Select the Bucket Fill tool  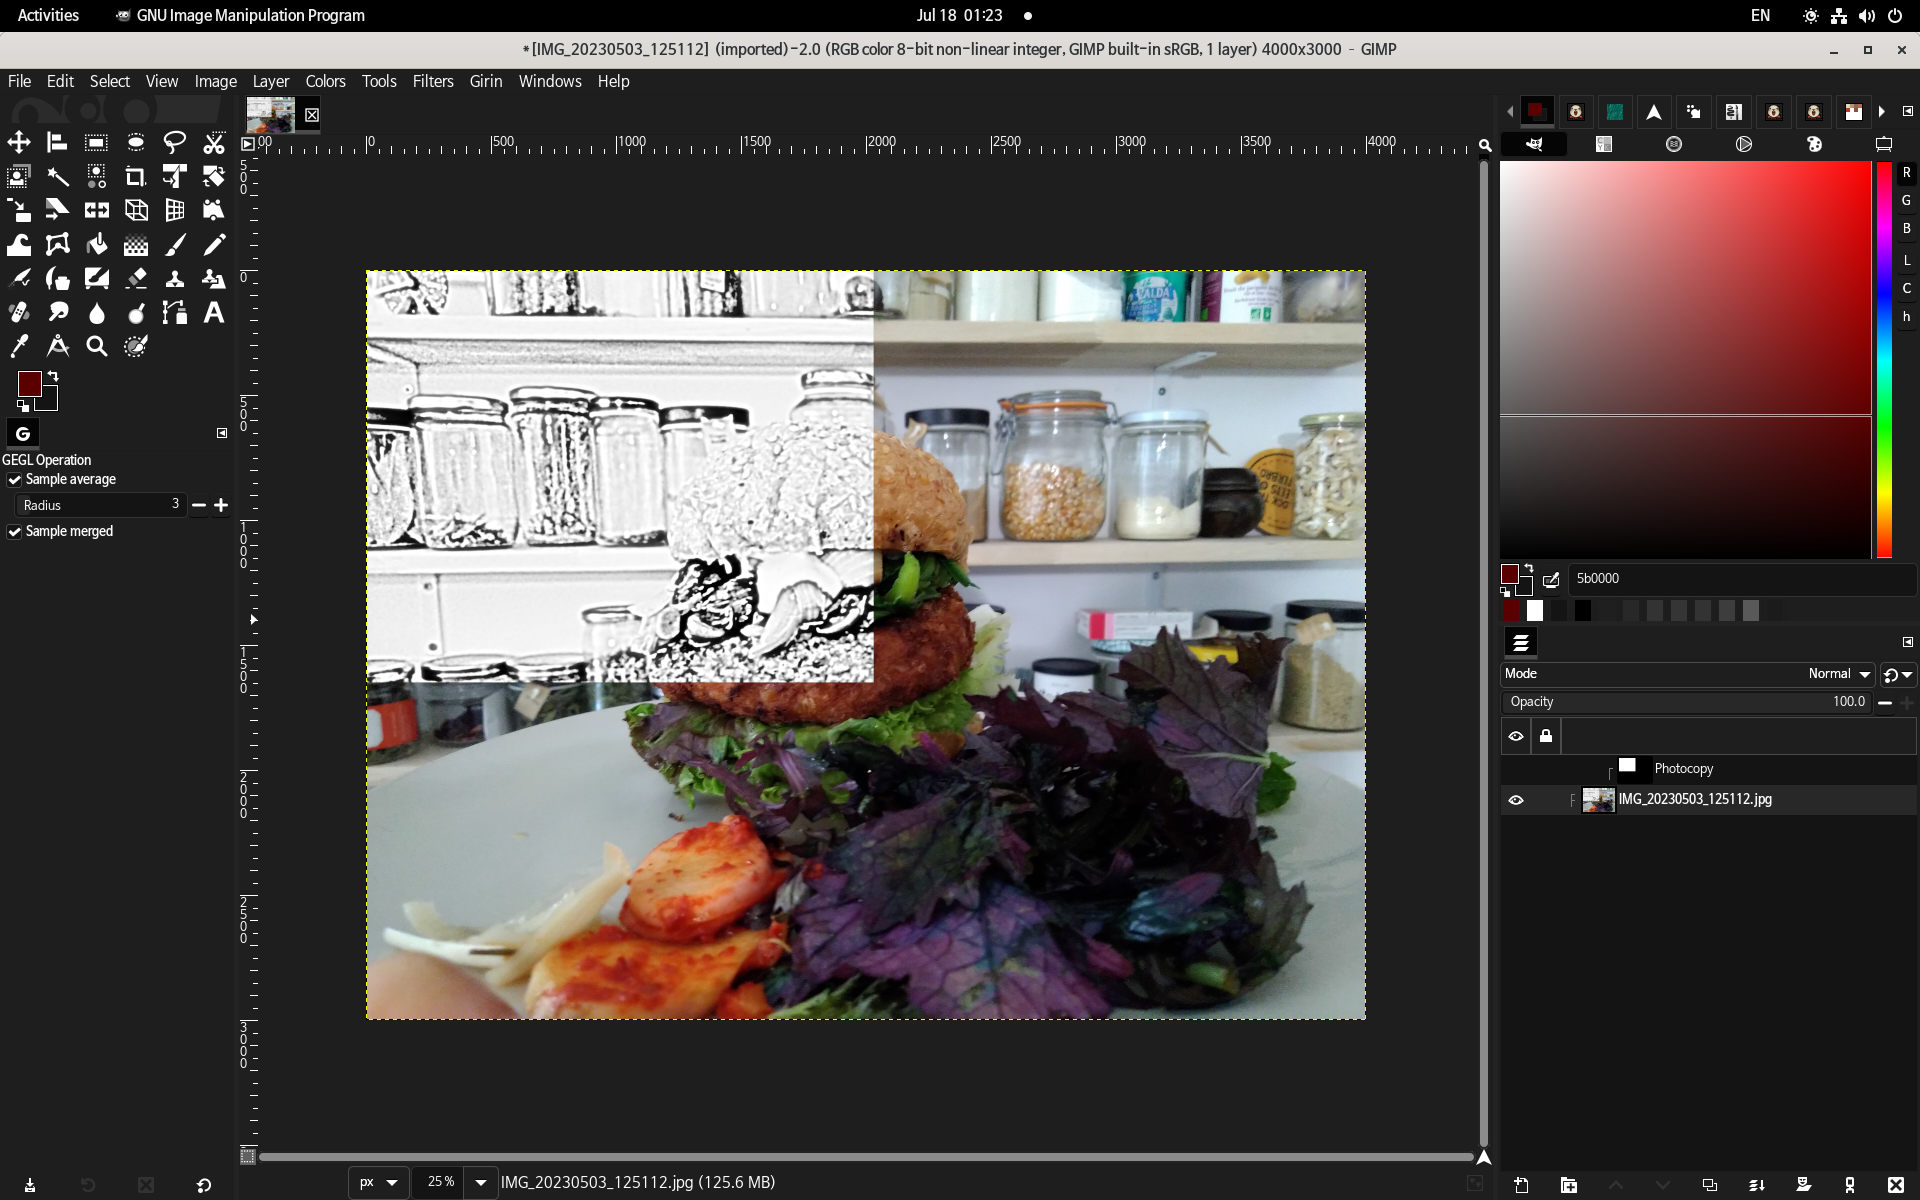coord(97,245)
